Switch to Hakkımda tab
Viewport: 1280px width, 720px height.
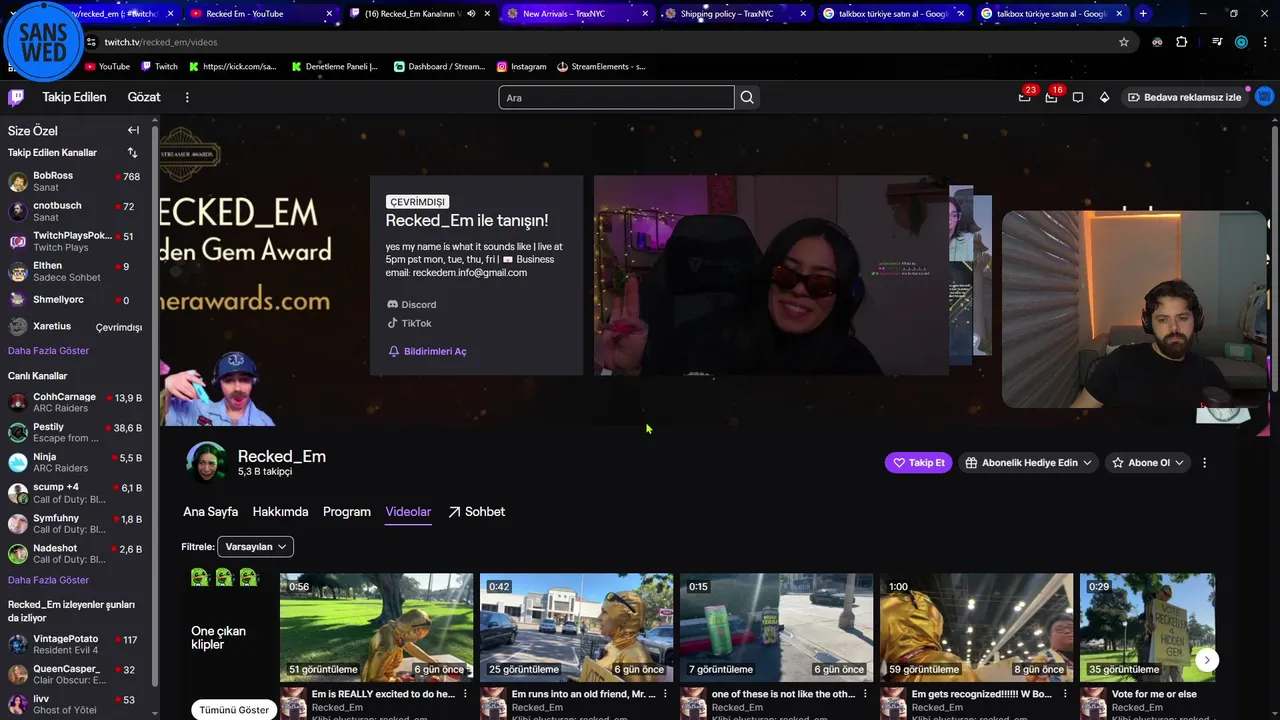point(280,512)
